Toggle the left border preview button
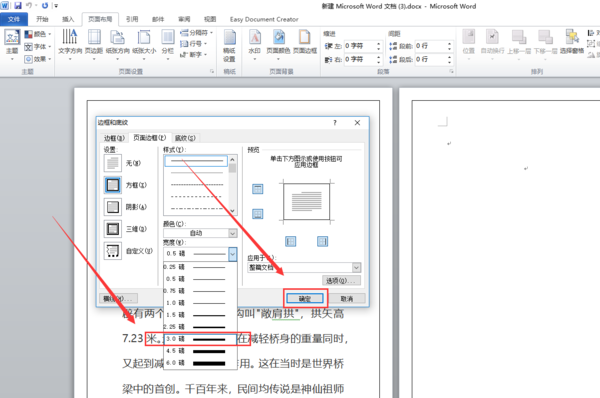The width and height of the screenshot is (600, 398). (291, 241)
